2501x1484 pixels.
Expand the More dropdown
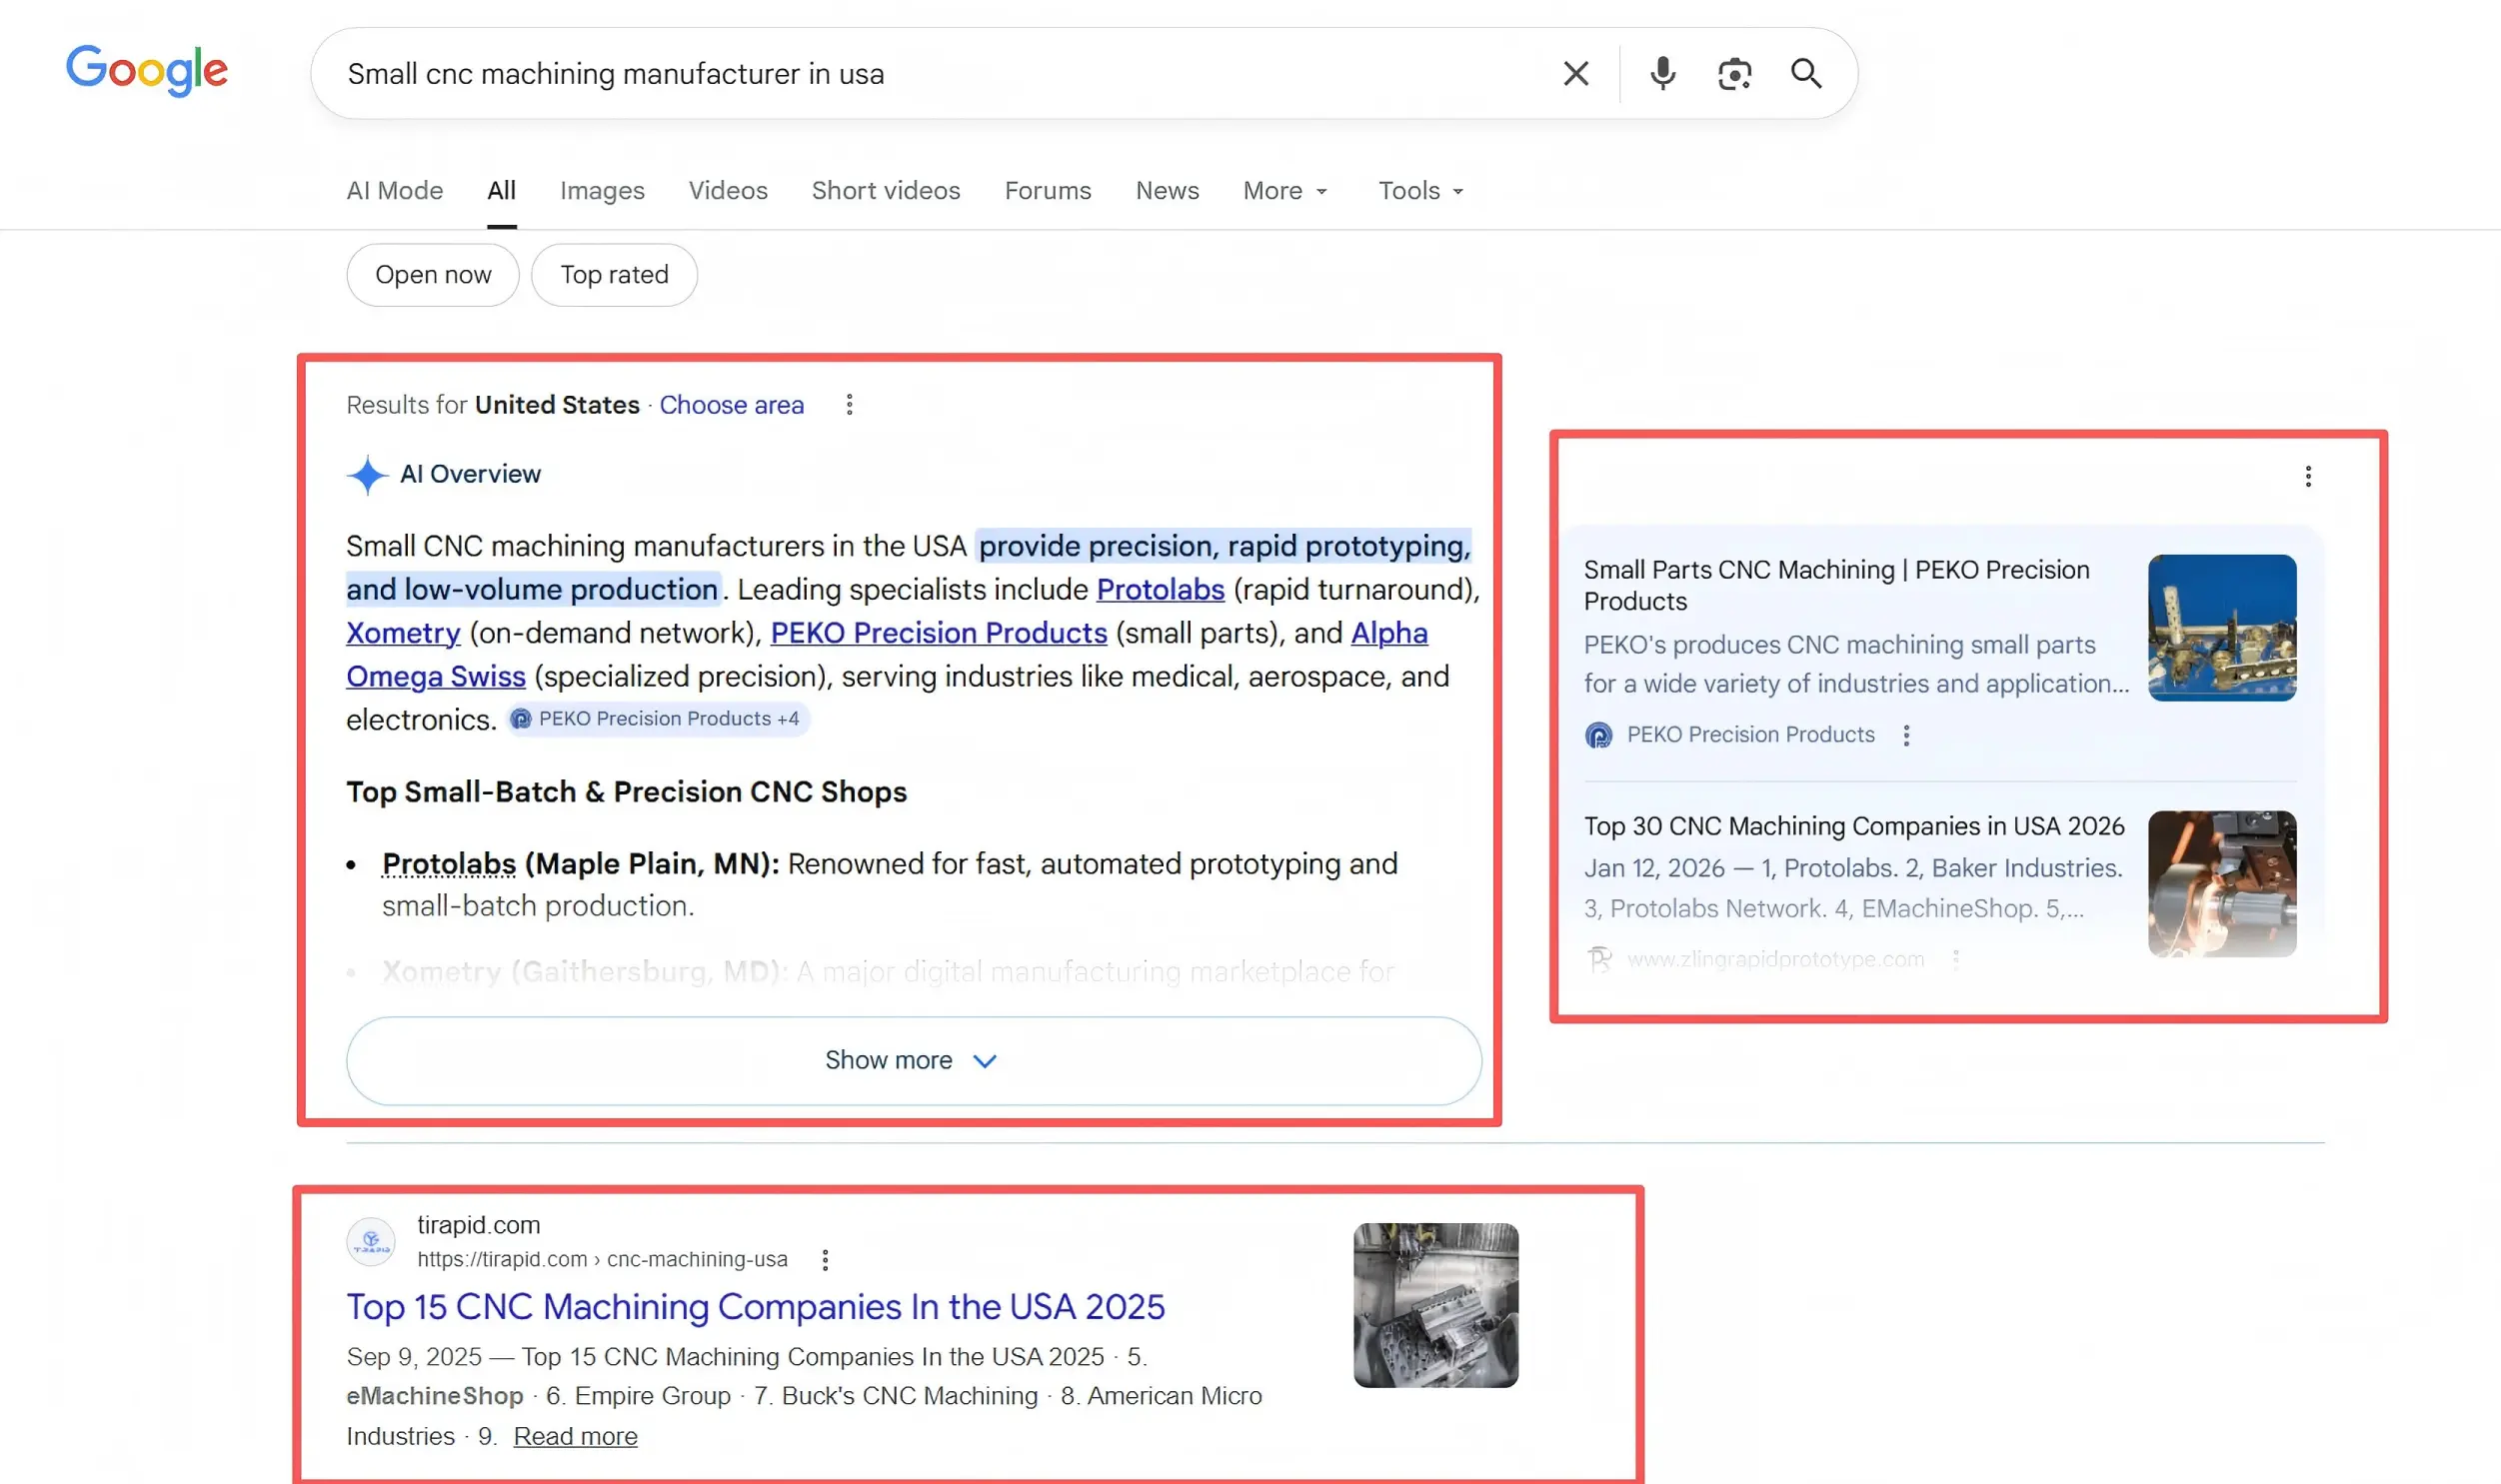[1285, 190]
